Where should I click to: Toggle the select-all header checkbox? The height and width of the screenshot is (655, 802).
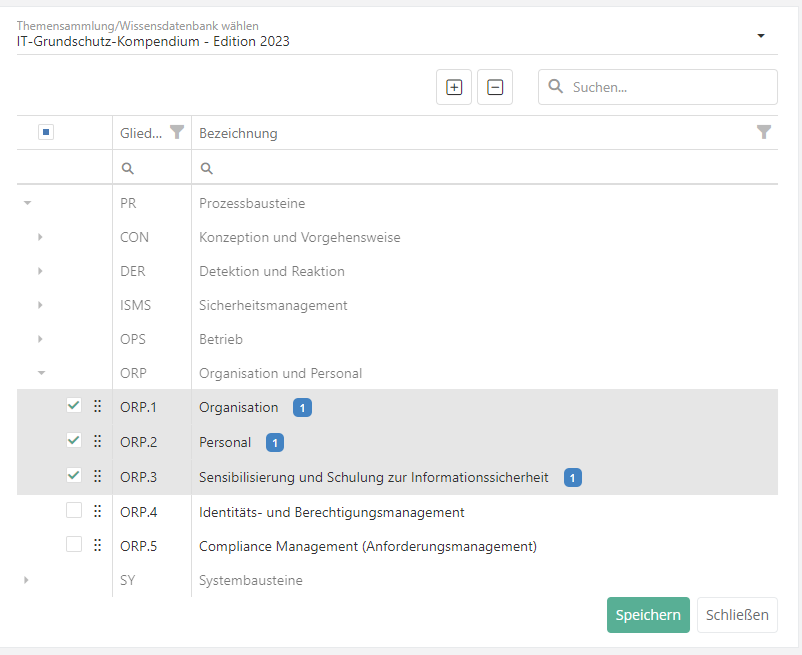click(45, 132)
